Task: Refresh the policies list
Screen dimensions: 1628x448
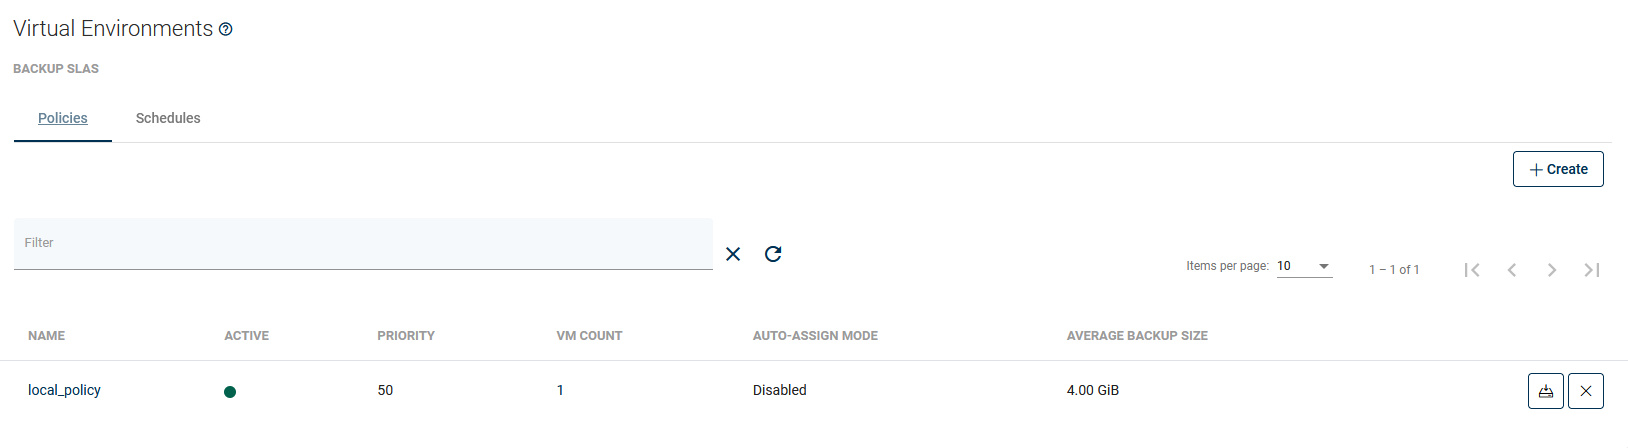Action: [x=773, y=254]
